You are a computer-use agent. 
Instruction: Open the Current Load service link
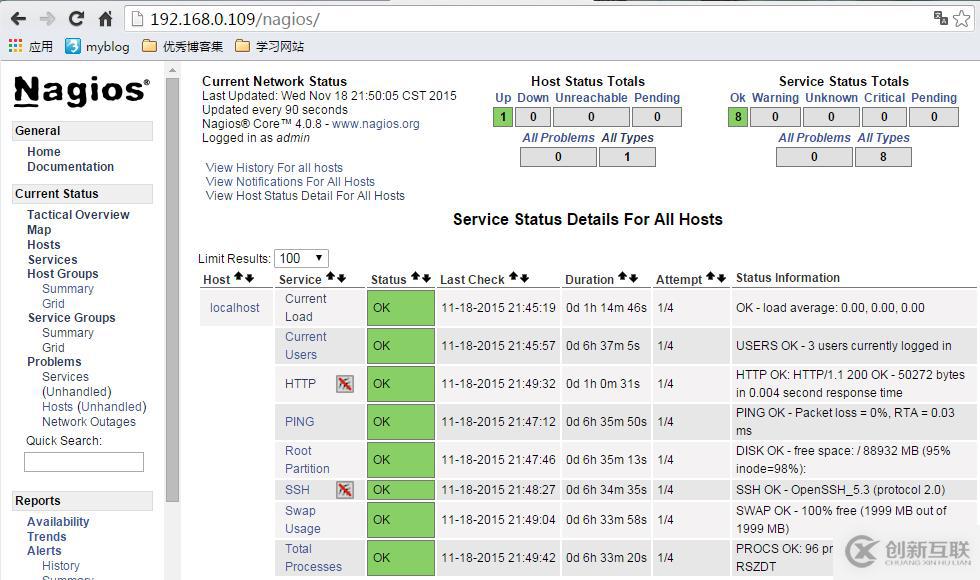[306, 308]
